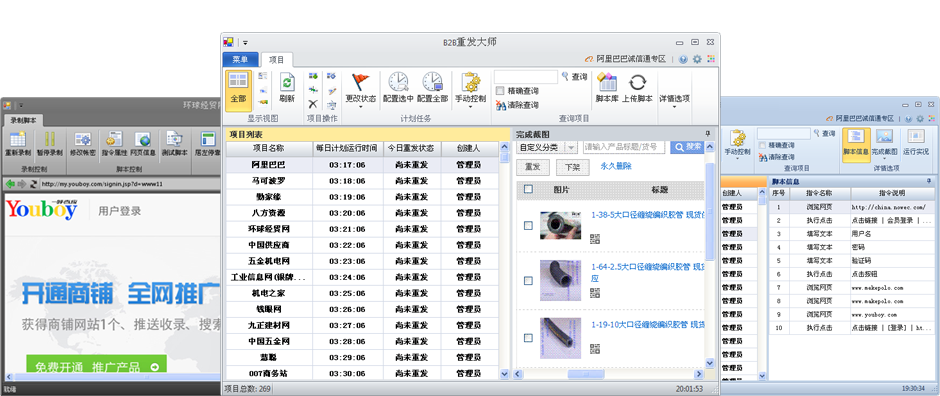Pin the 脚本信息 panel in right window
The image size is (940, 396).
coord(929,180)
